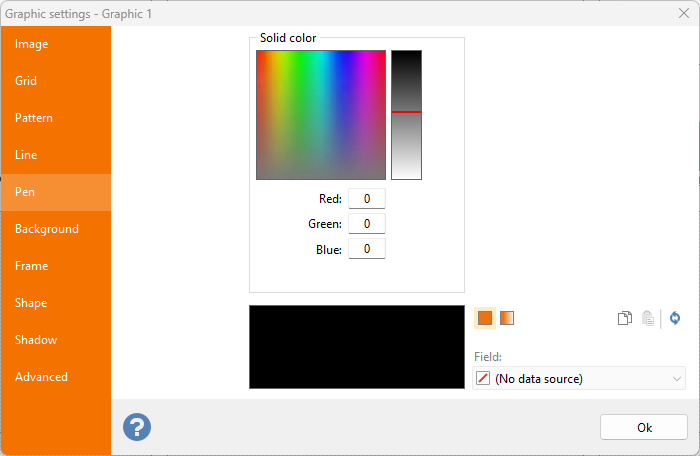Focus the Blue value input field
This screenshot has width=700, height=456.
[367, 249]
